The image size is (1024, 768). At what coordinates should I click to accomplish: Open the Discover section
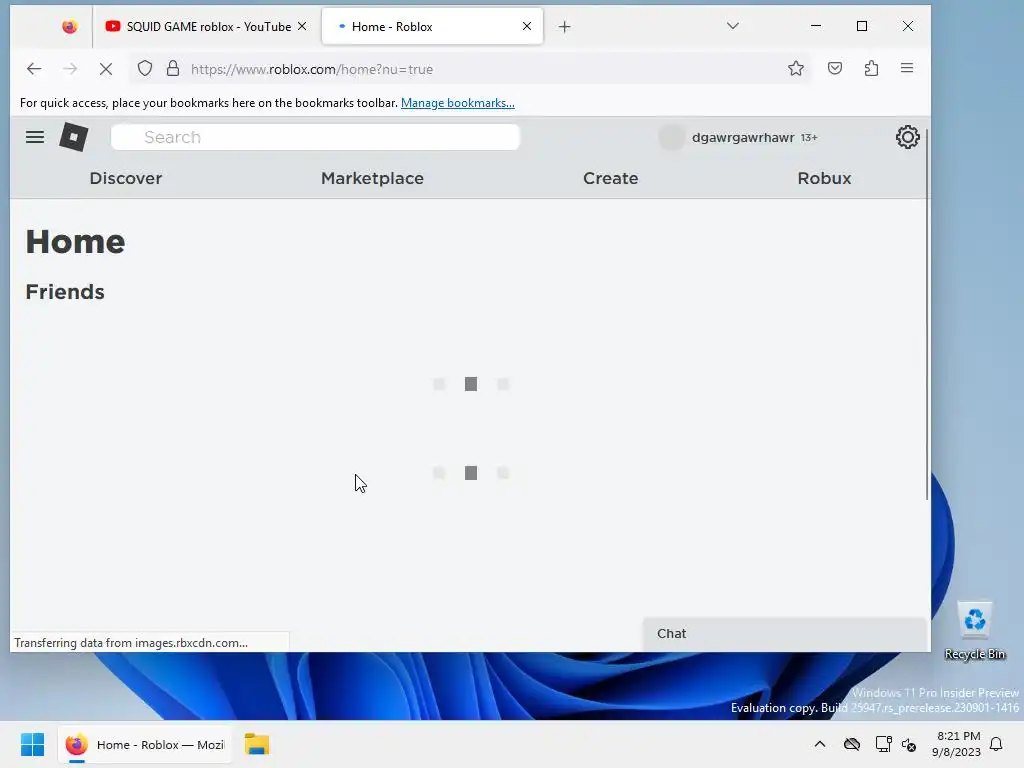pos(125,178)
